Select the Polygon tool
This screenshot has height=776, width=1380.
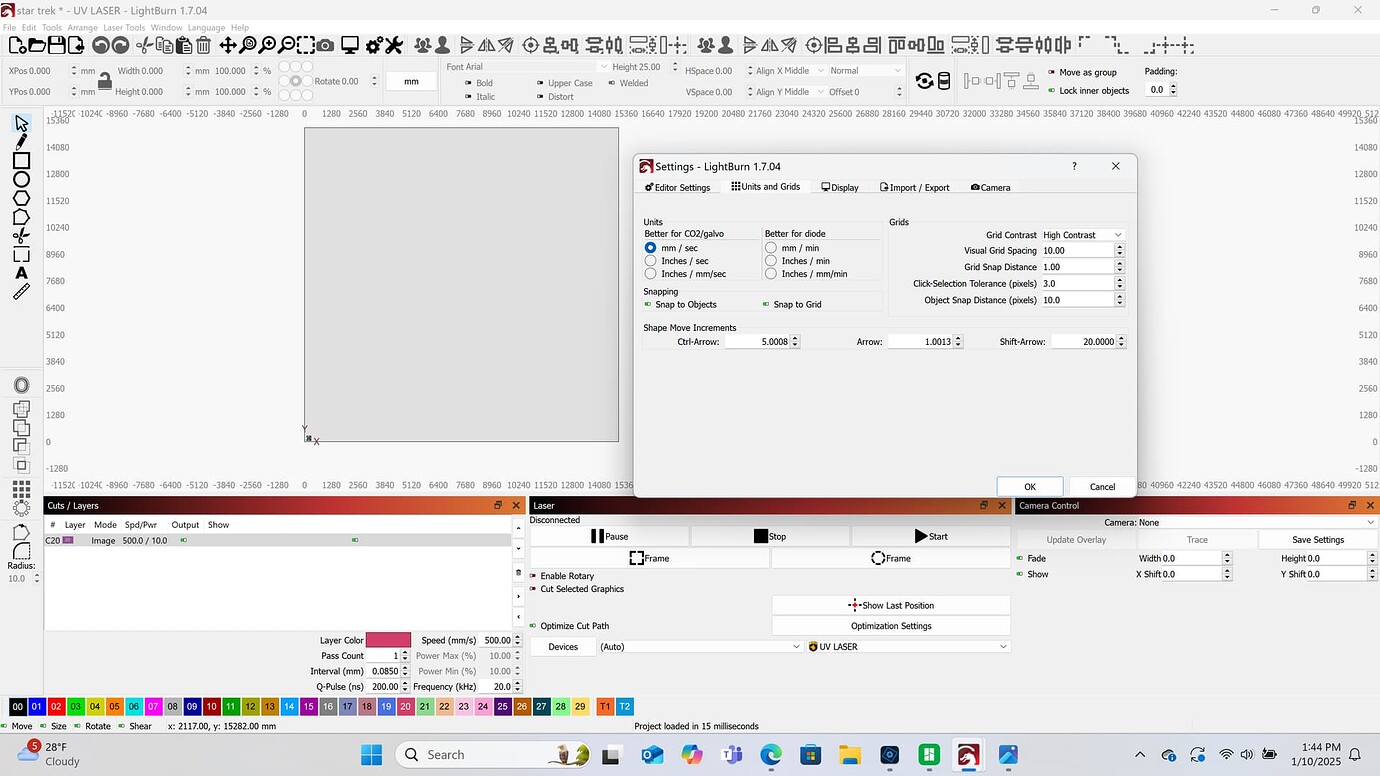point(22,198)
